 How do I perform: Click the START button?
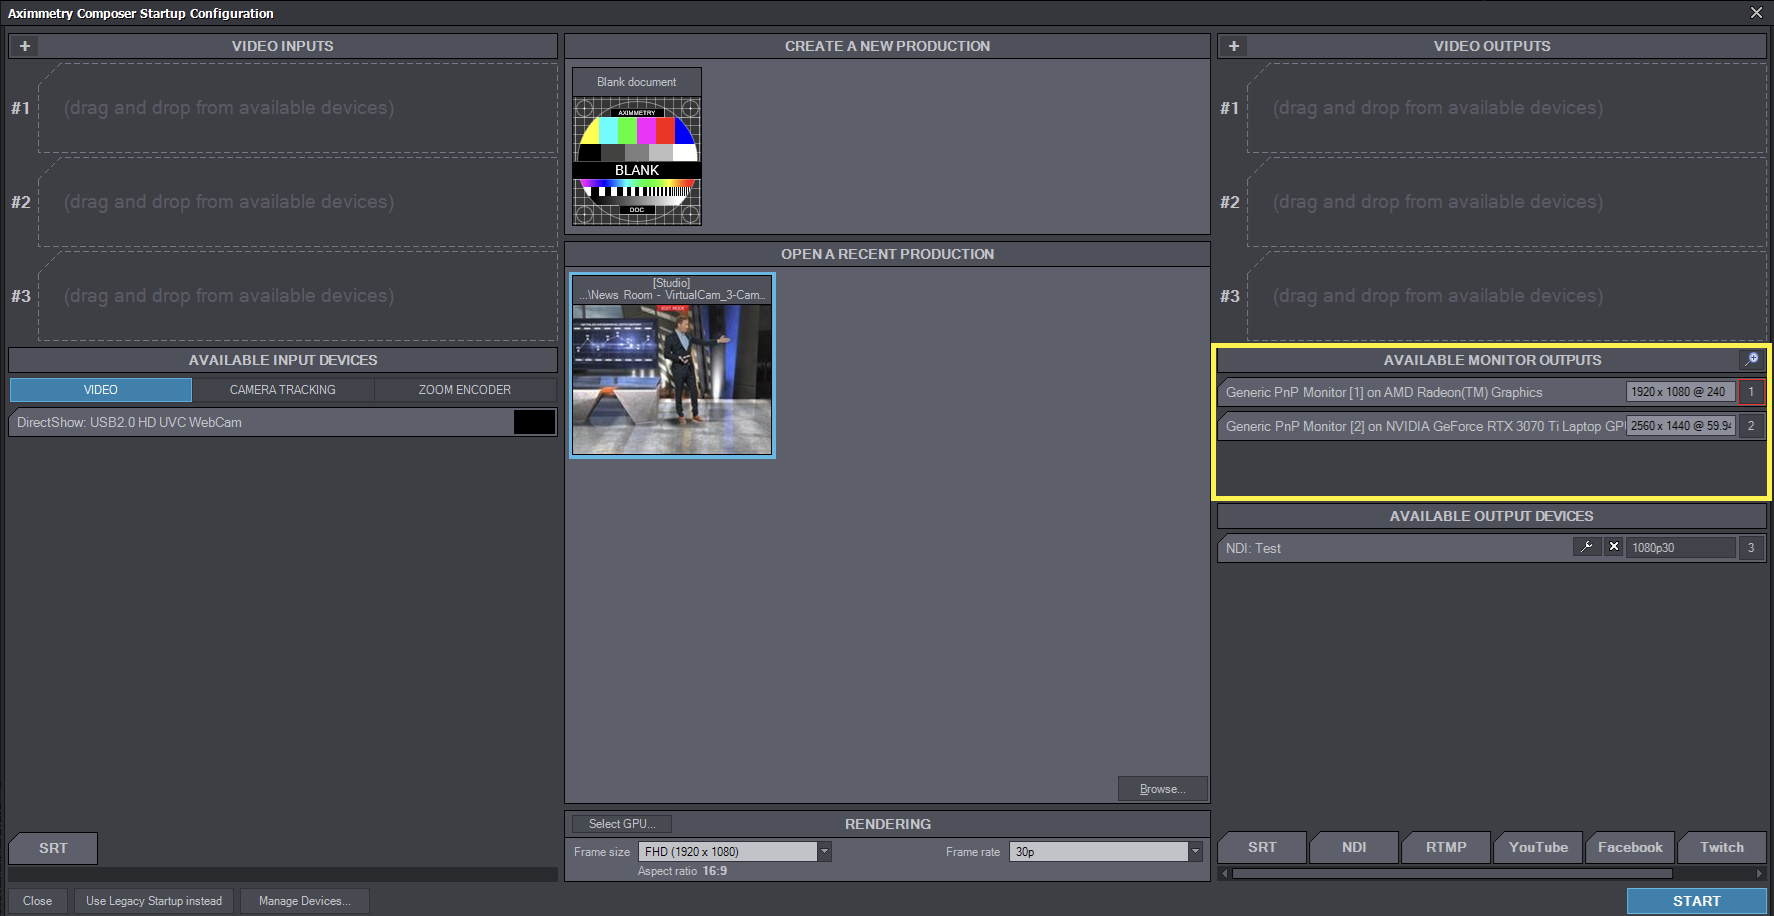tap(1696, 901)
